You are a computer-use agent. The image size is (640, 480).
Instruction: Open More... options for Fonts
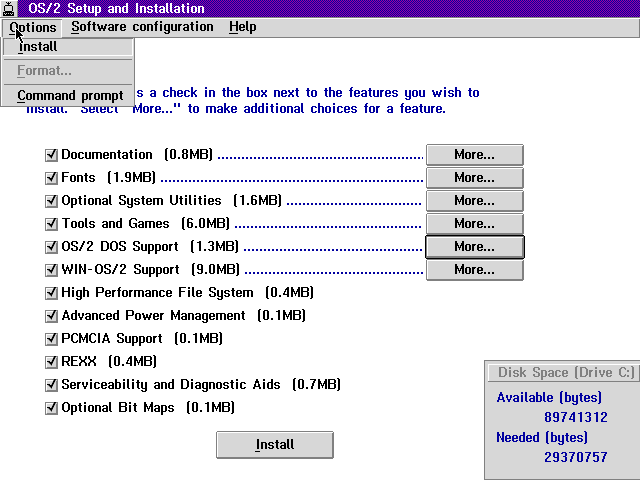tap(475, 178)
